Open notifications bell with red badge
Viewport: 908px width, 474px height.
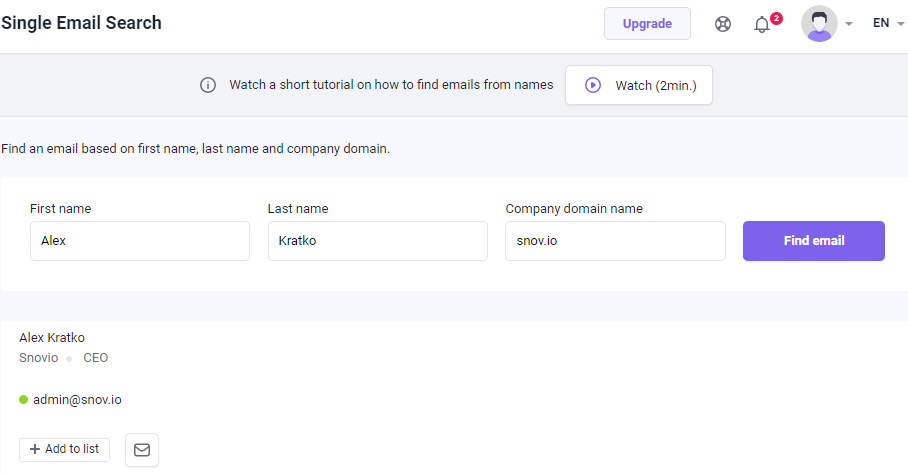[767, 23]
